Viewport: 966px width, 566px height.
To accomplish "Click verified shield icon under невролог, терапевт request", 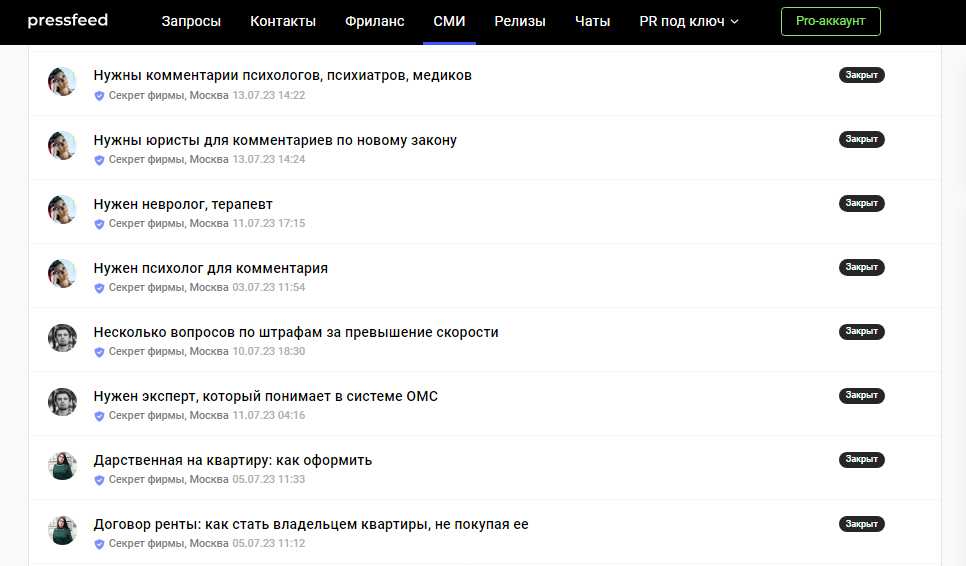I will click(x=99, y=224).
